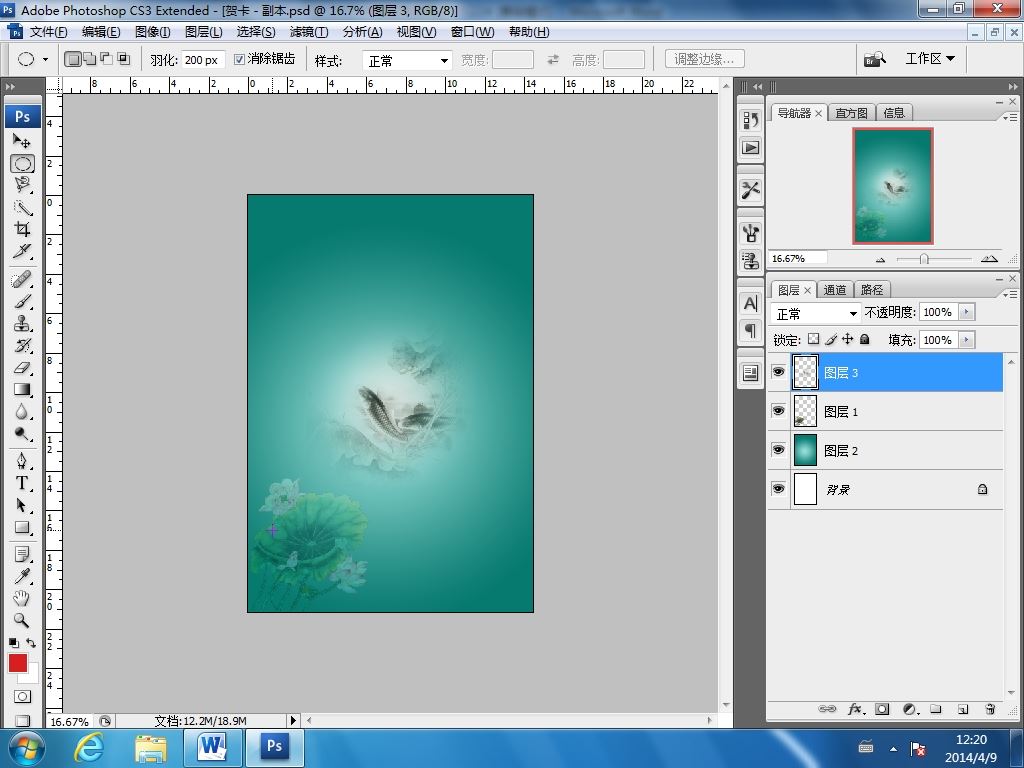Click the Refine Edge (调整边缘) button

point(704,60)
